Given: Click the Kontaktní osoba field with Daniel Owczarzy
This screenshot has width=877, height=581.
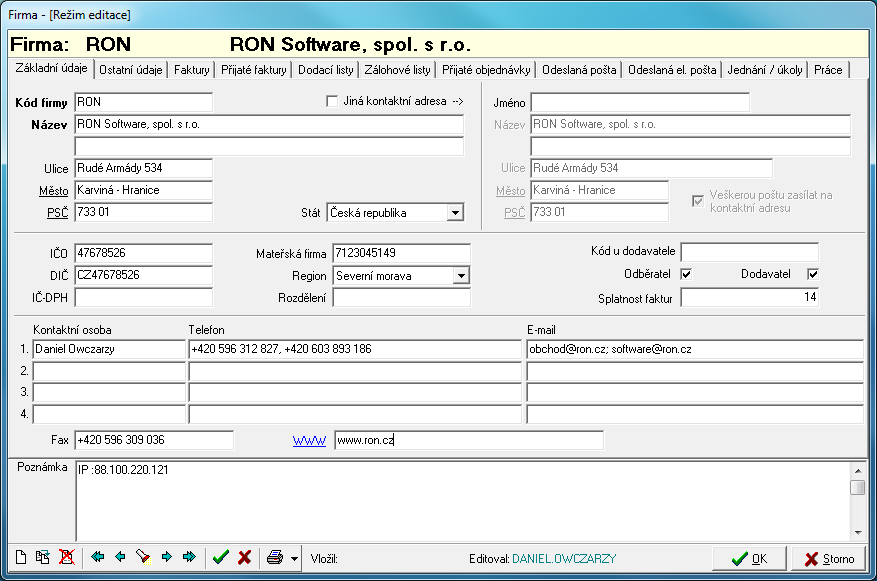Looking at the screenshot, I should click(109, 349).
